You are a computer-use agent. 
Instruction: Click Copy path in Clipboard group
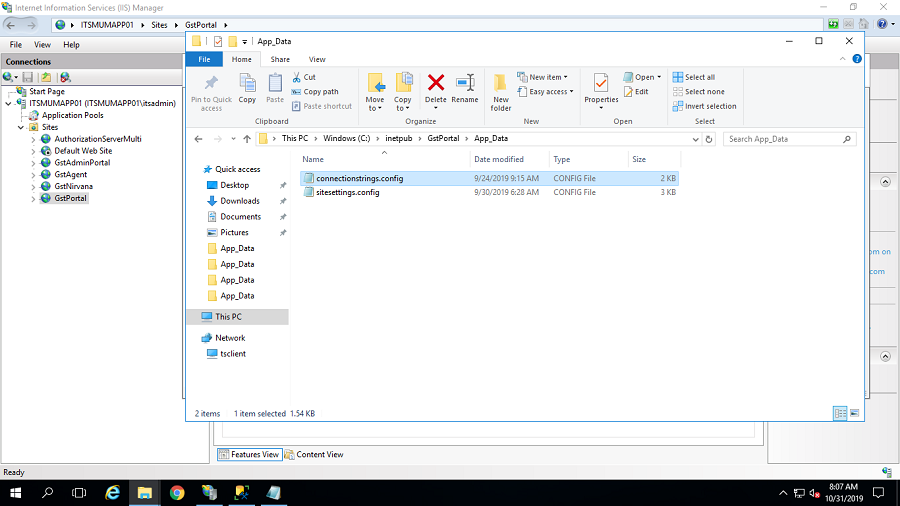click(315, 92)
